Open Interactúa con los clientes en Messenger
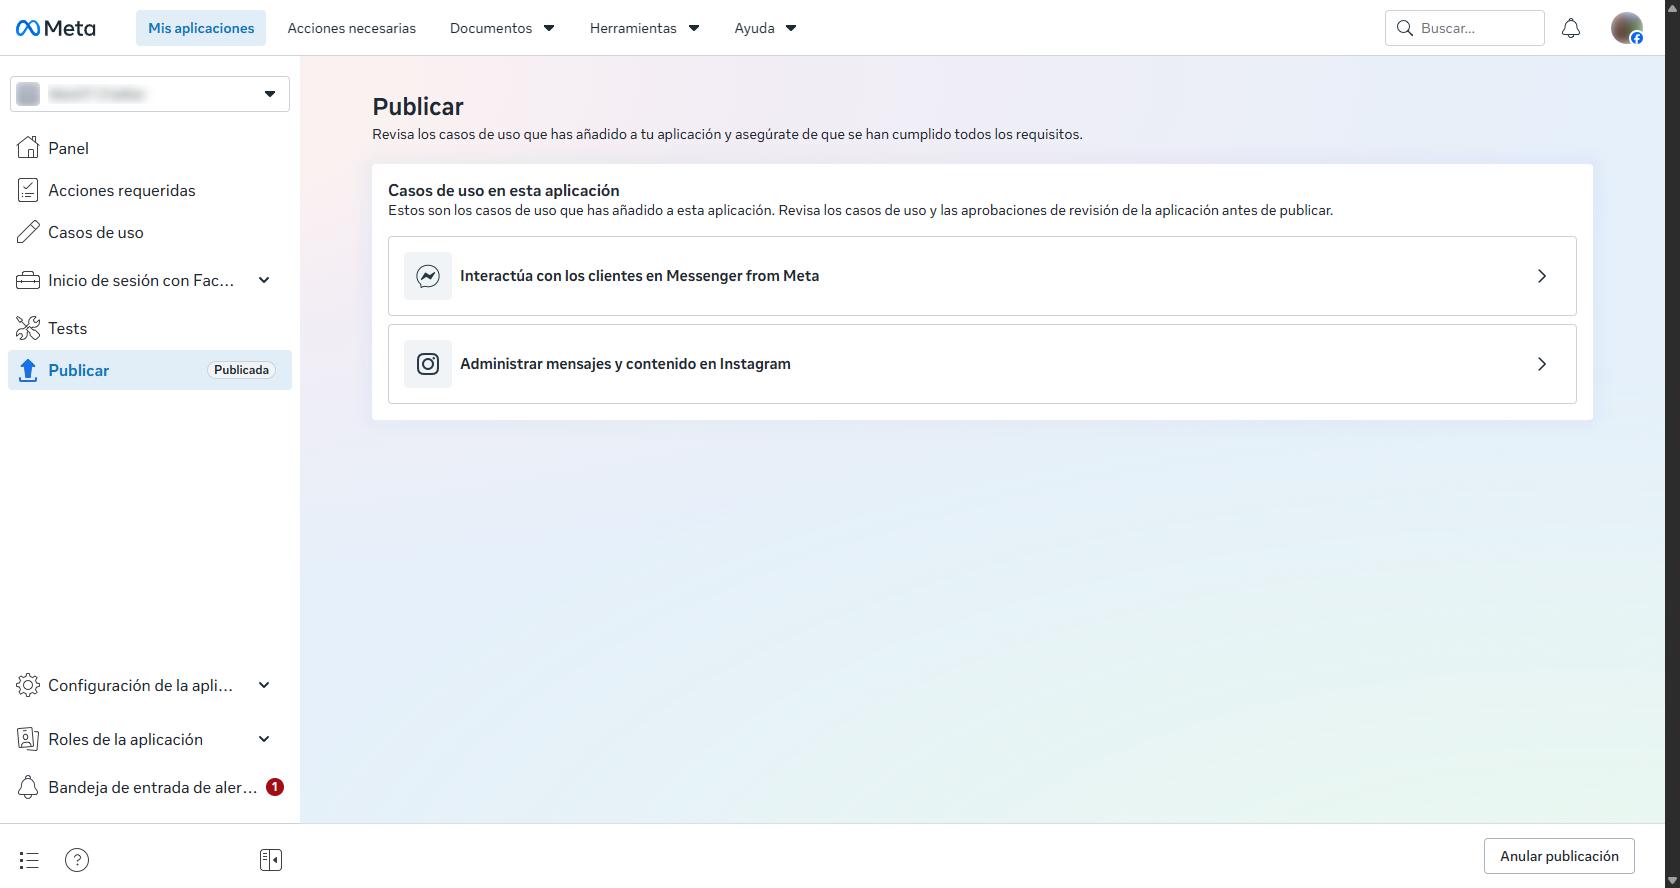 (x=982, y=276)
